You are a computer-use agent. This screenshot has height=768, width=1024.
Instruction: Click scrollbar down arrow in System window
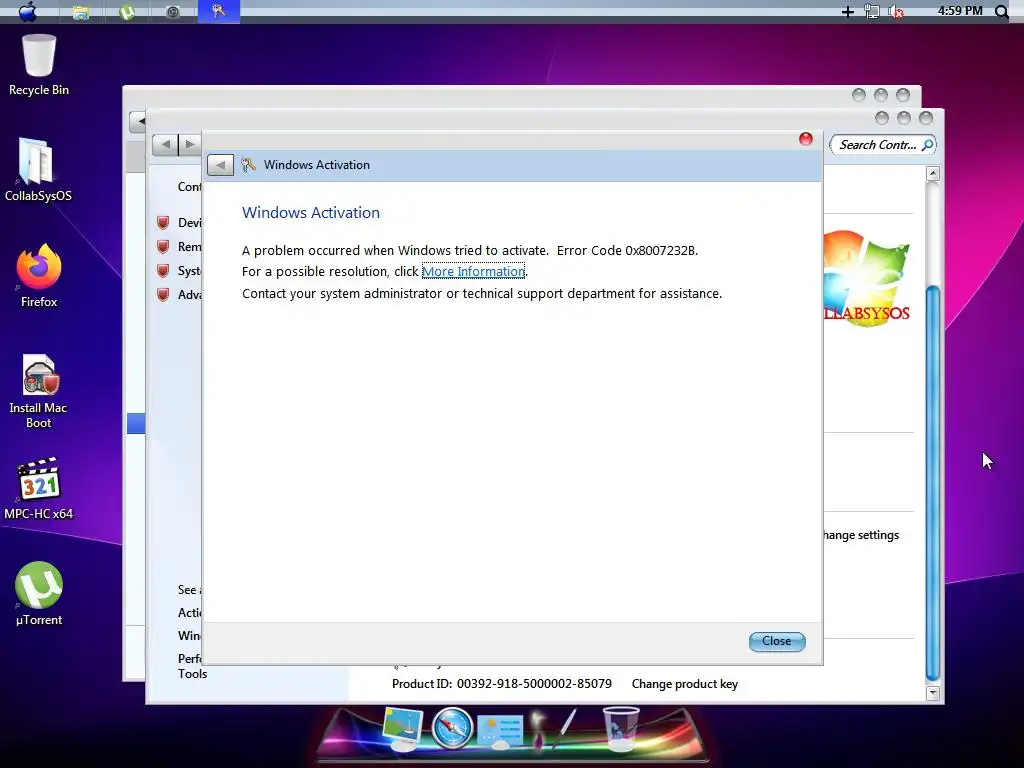[933, 693]
